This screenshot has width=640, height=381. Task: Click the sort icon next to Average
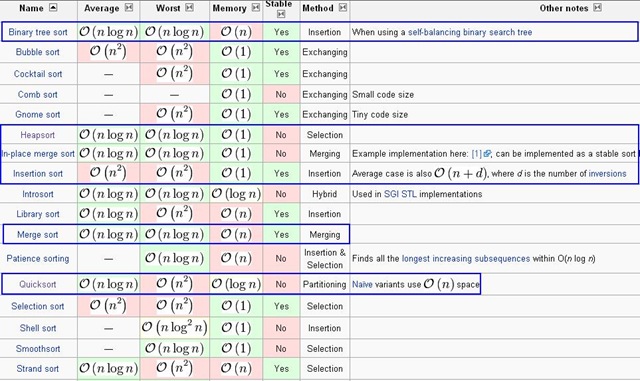pos(129,7)
